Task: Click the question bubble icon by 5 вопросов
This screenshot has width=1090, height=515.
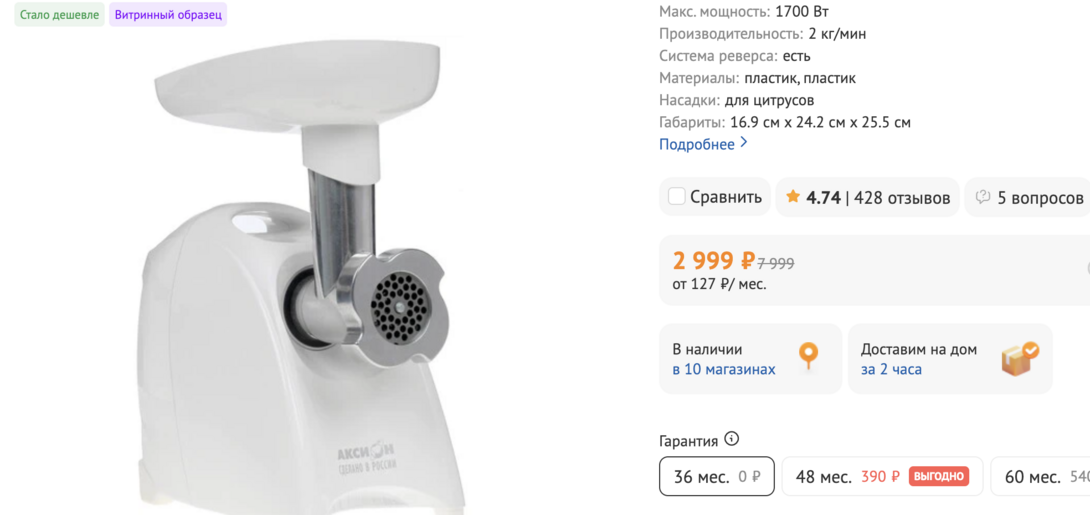Action: point(982,197)
